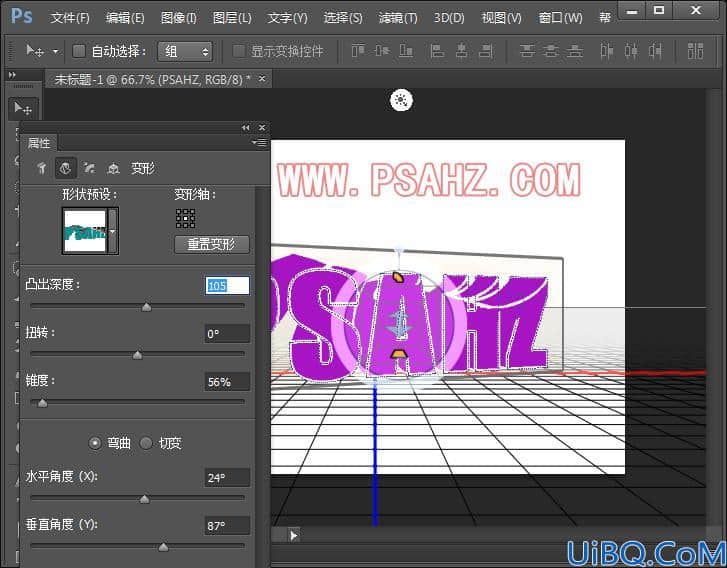Open the Move tool preset picker arrow
The height and width of the screenshot is (568, 727).
(55, 51)
